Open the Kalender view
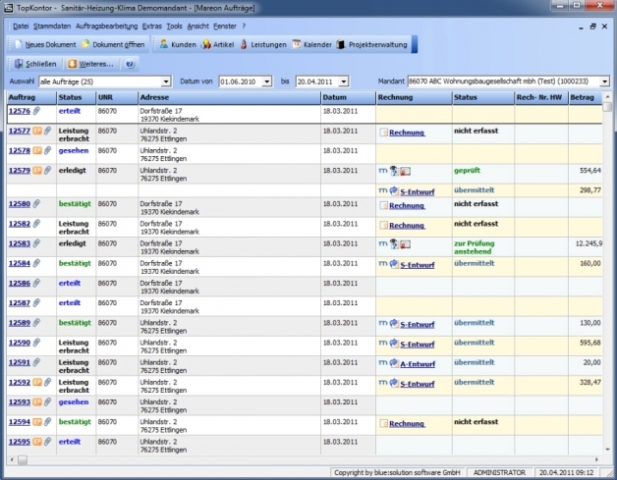Viewport: 617px width, 480px height. (x=311, y=45)
